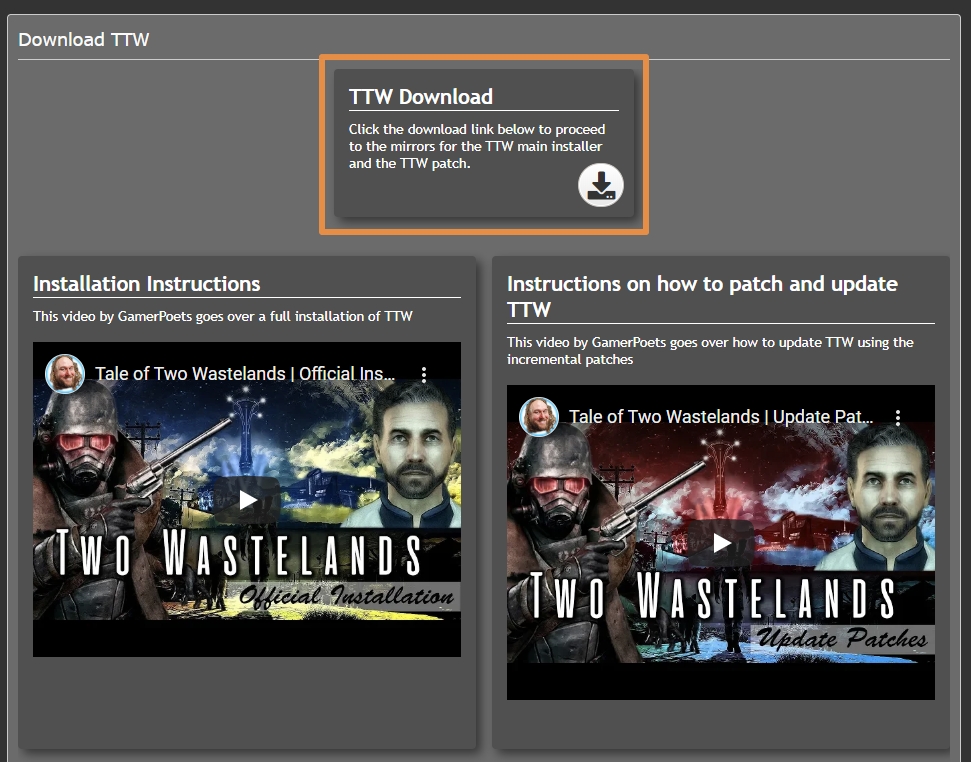Image resolution: width=971 pixels, height=762 pixels.
Task: Play the Update Patches video
Action: coord(721,543)
